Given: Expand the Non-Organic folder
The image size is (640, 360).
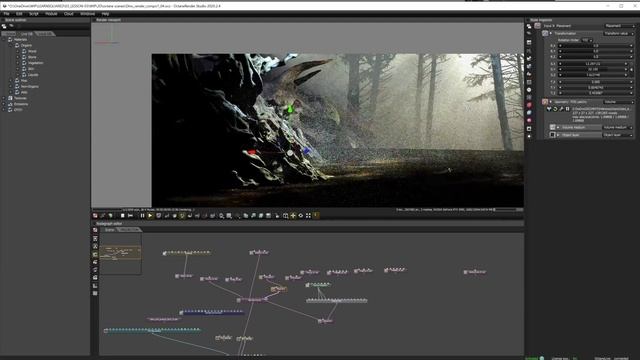Looking at the screenshot, I should pyautogui.click(x=11, y=87).
